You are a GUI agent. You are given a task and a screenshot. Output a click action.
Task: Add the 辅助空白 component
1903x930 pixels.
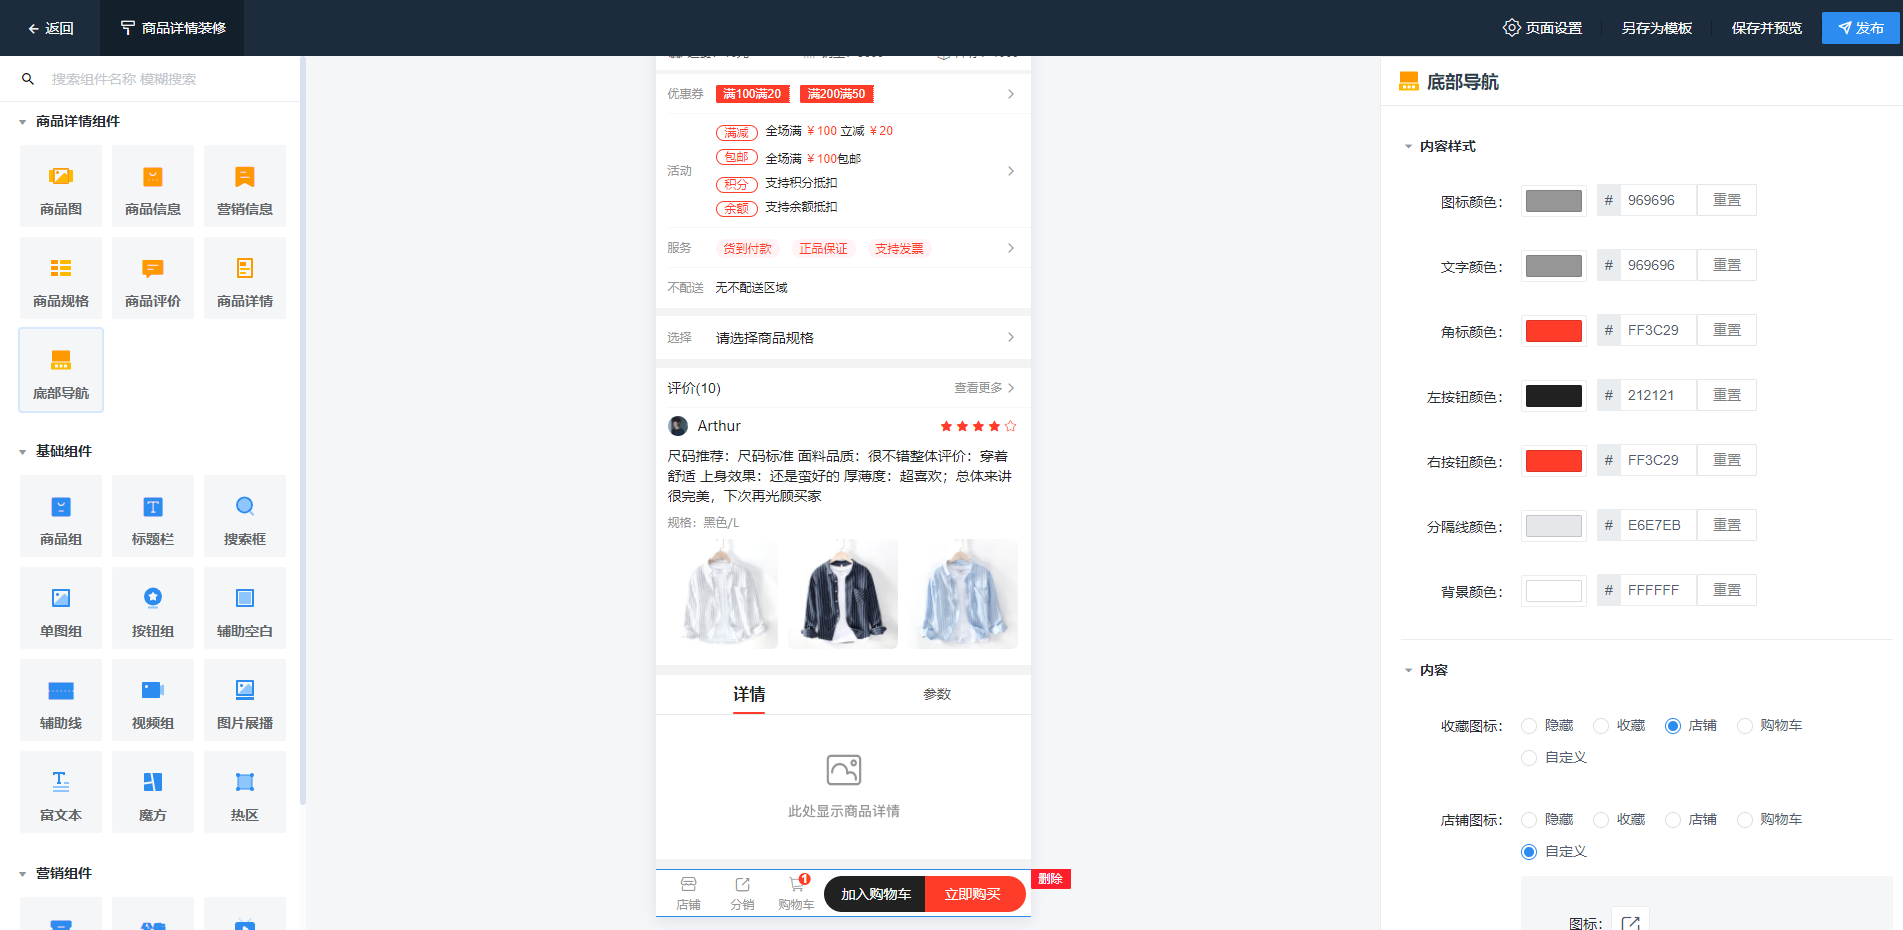[245, 608]
